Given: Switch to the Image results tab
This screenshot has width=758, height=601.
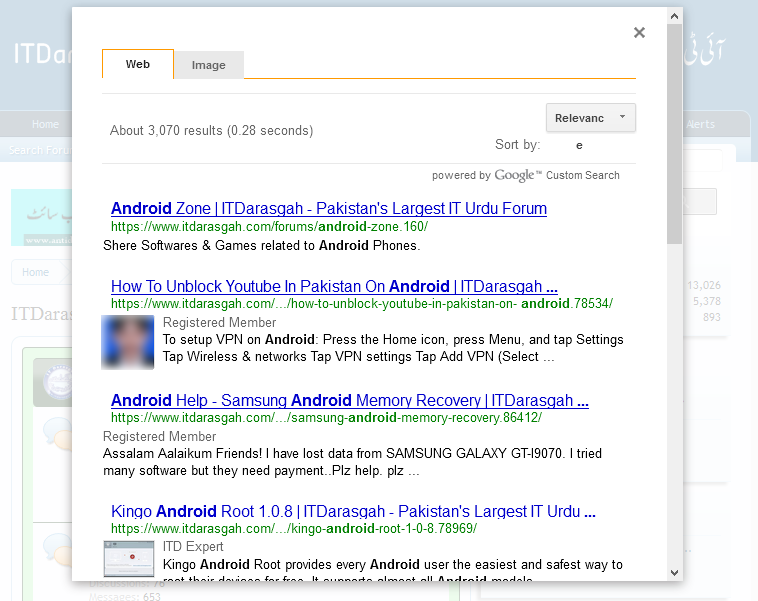Looking at the screenshot, I should coord(208,65).
